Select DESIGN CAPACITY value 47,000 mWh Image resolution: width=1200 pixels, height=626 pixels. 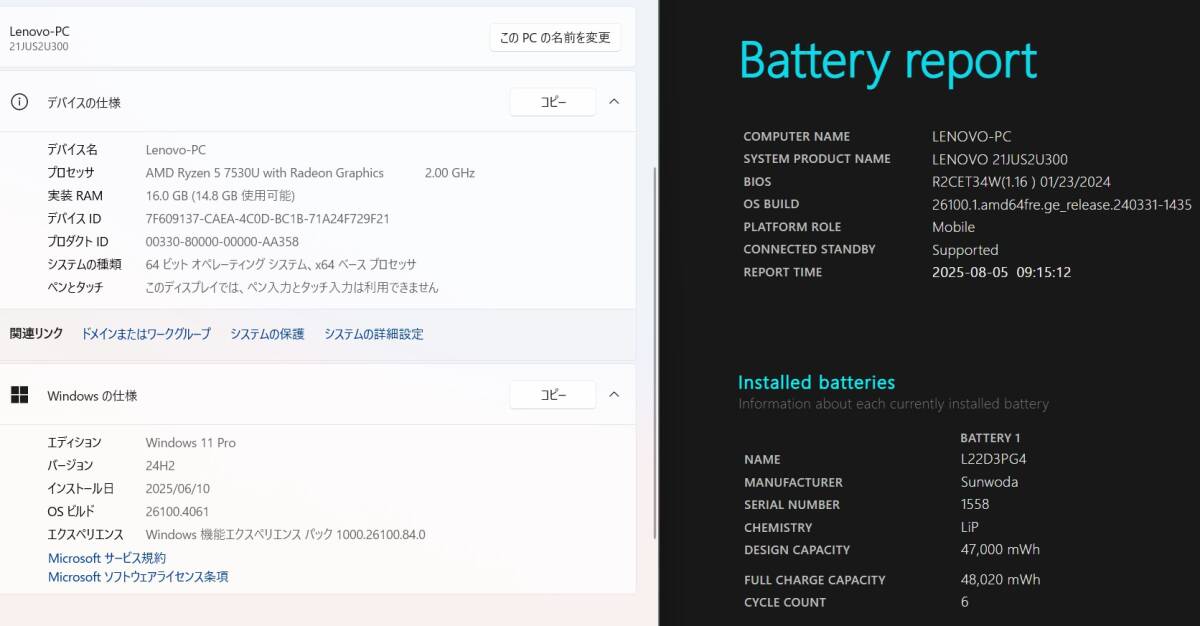[x=1000, y=550]
